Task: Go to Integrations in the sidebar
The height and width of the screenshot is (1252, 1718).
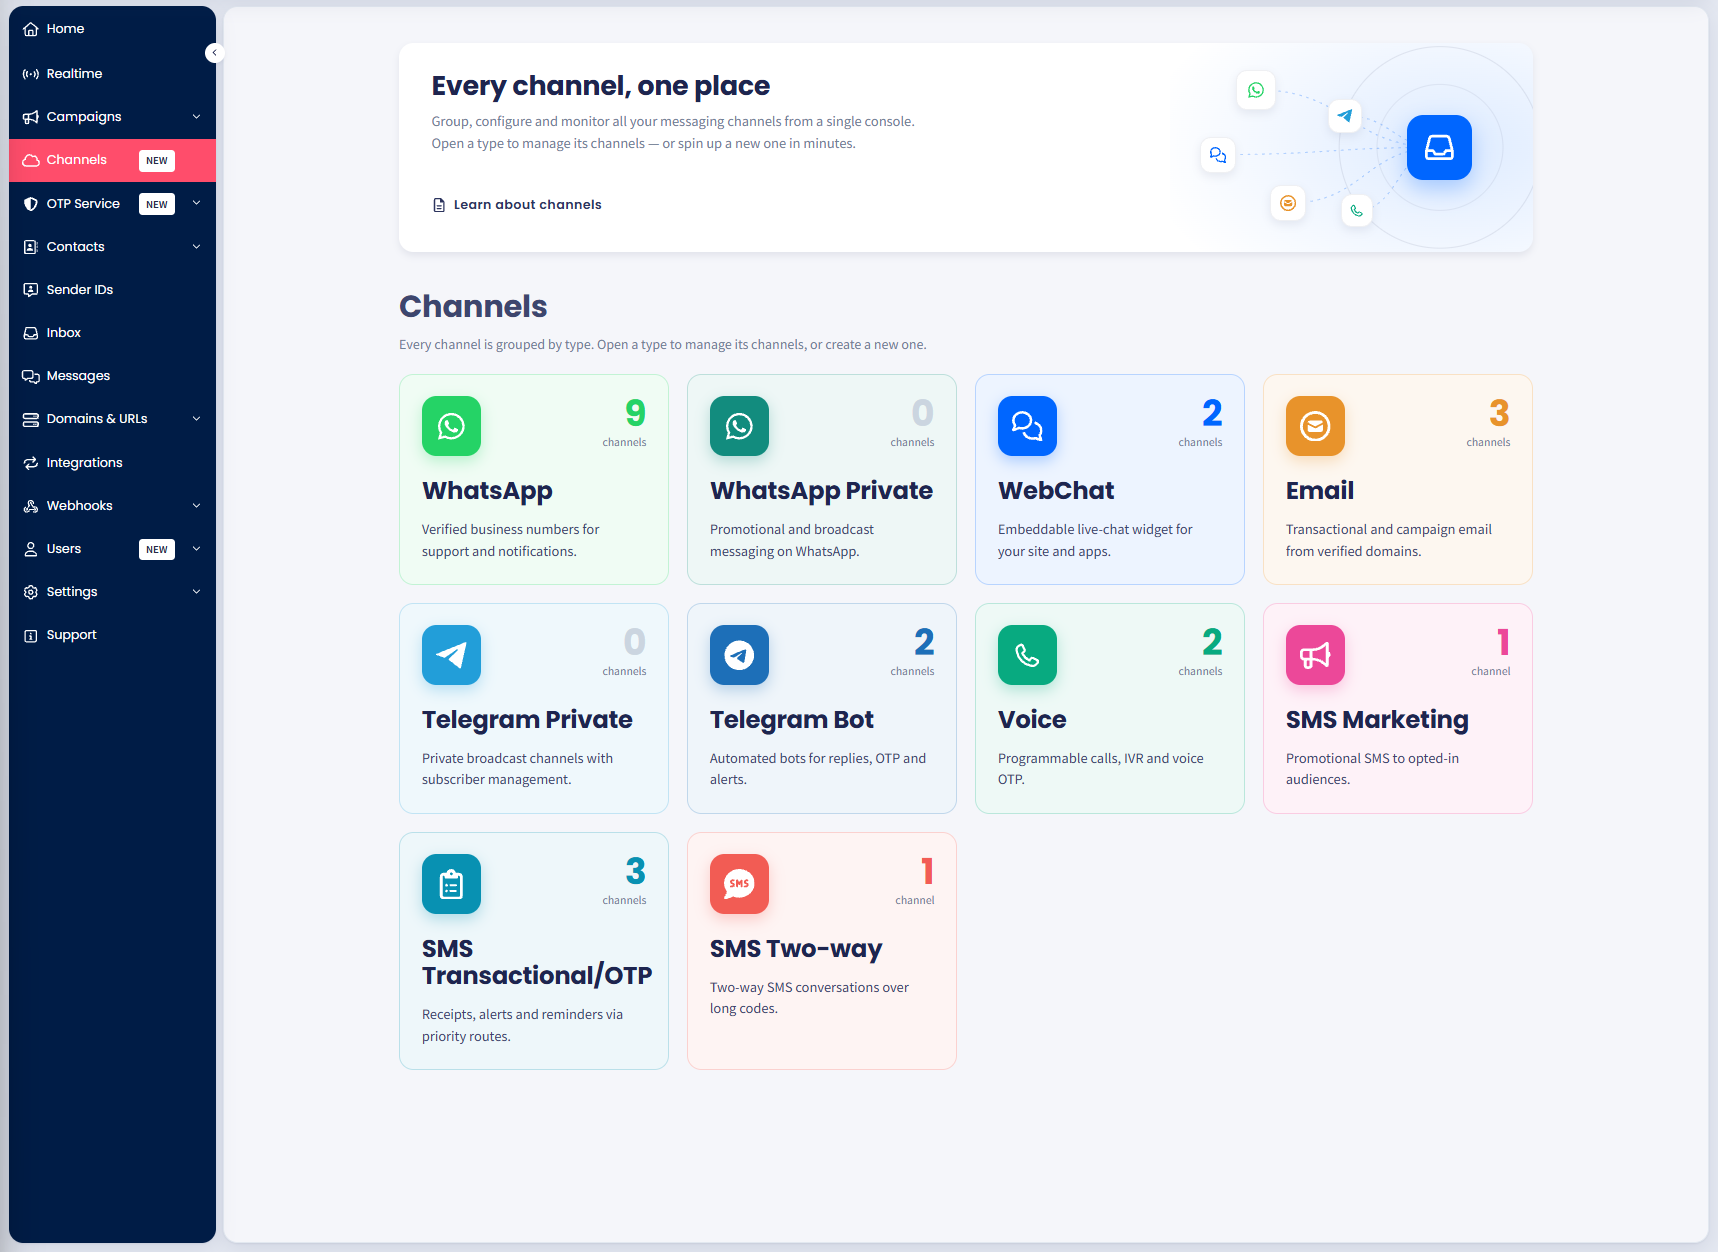Action: [x=112, y=463]
